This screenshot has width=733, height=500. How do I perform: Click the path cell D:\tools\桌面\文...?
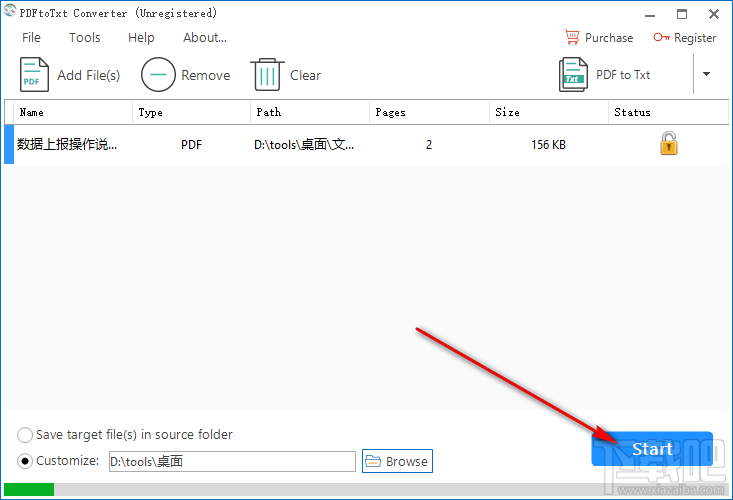(304, 145)
